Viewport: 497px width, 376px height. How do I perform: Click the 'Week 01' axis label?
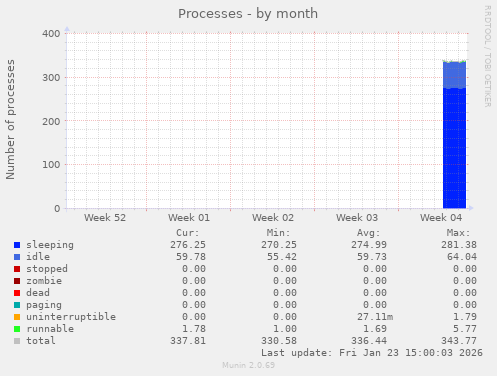click(189, 218)
